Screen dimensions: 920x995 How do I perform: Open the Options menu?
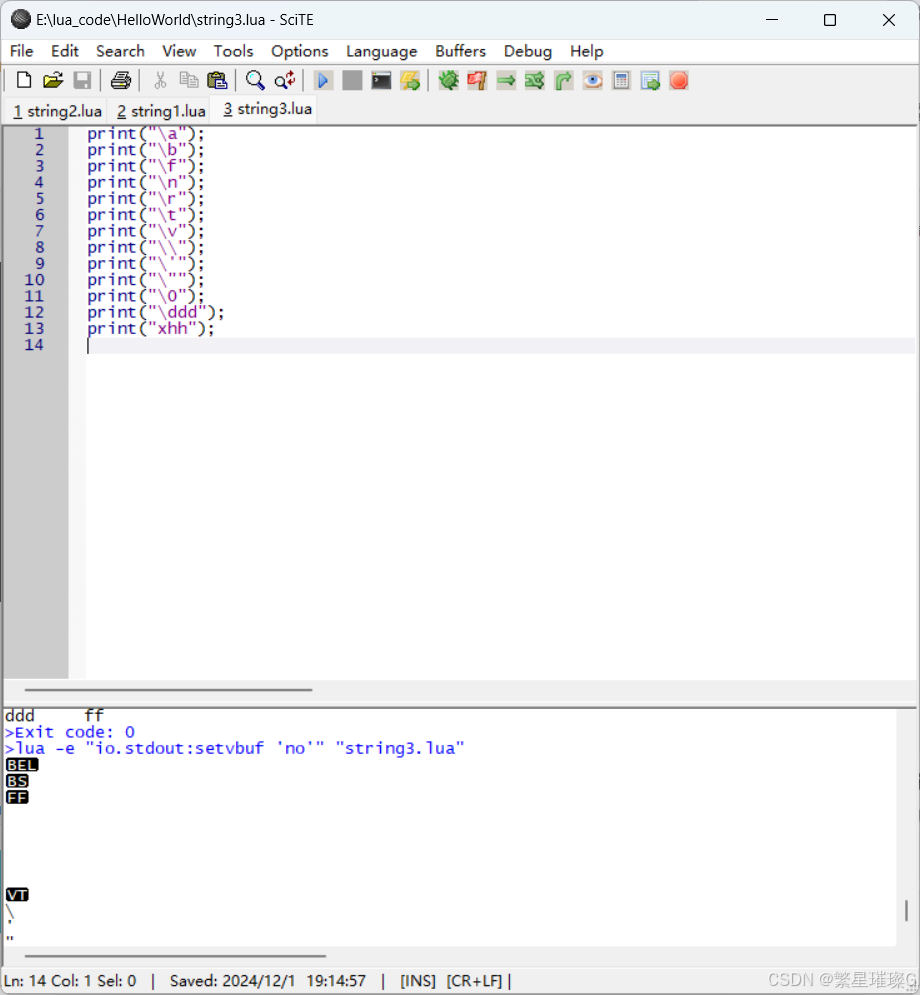(299, 51)
